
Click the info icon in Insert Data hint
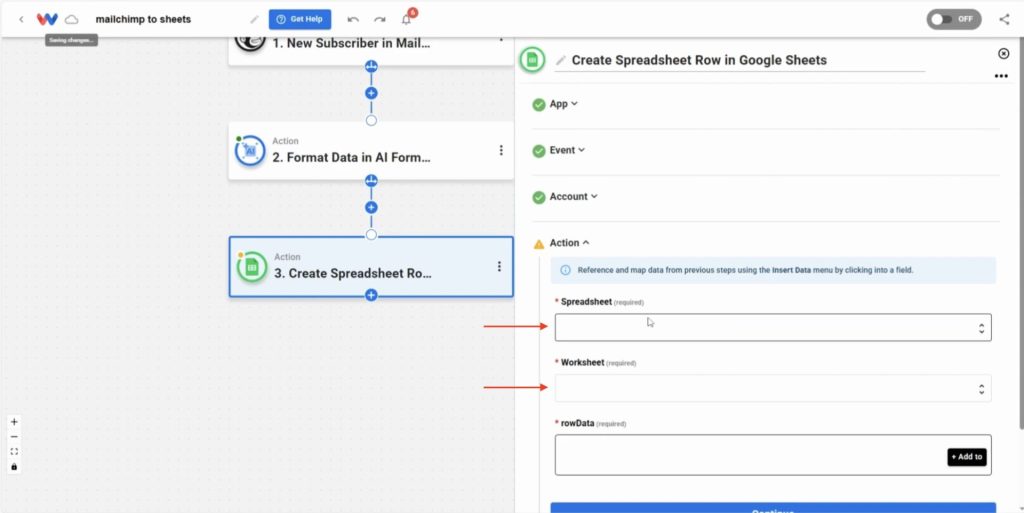566,270
